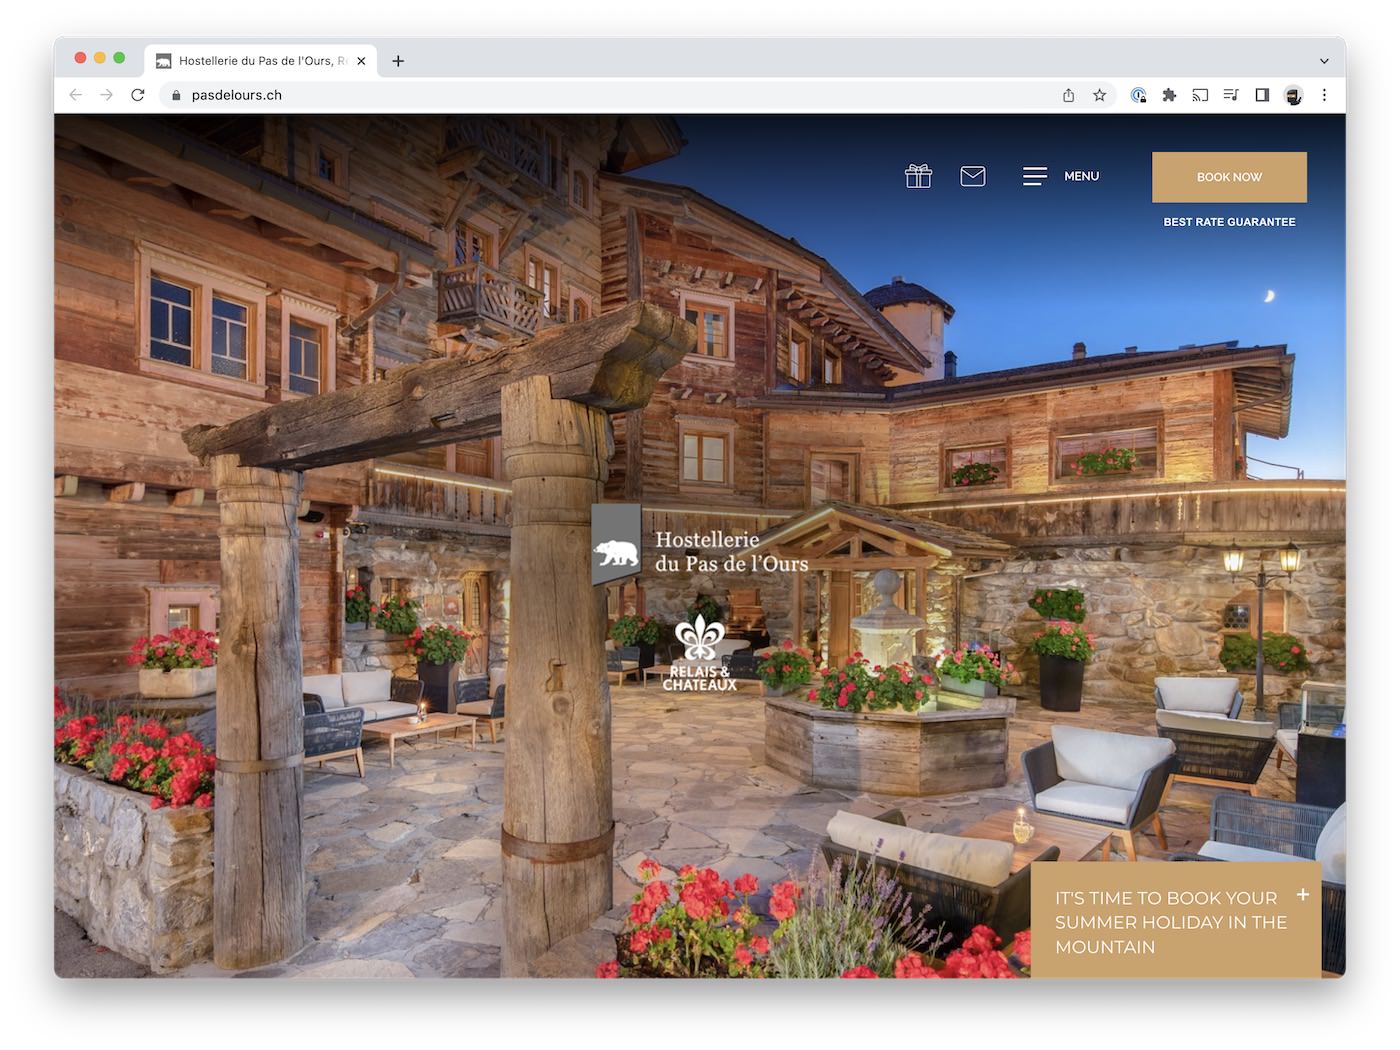Open the media controls icon
1400x1050 pixels.
click(1231, 95)
